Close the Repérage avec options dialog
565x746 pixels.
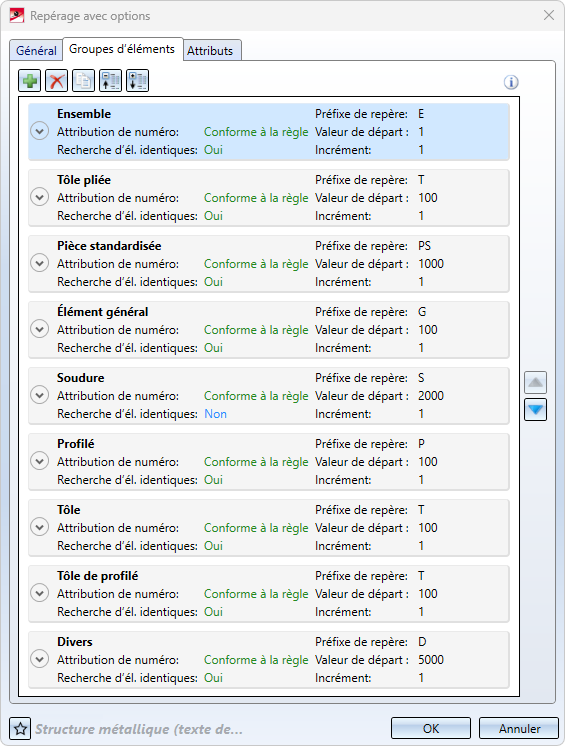pyautogui.click(x=549, y=15)
